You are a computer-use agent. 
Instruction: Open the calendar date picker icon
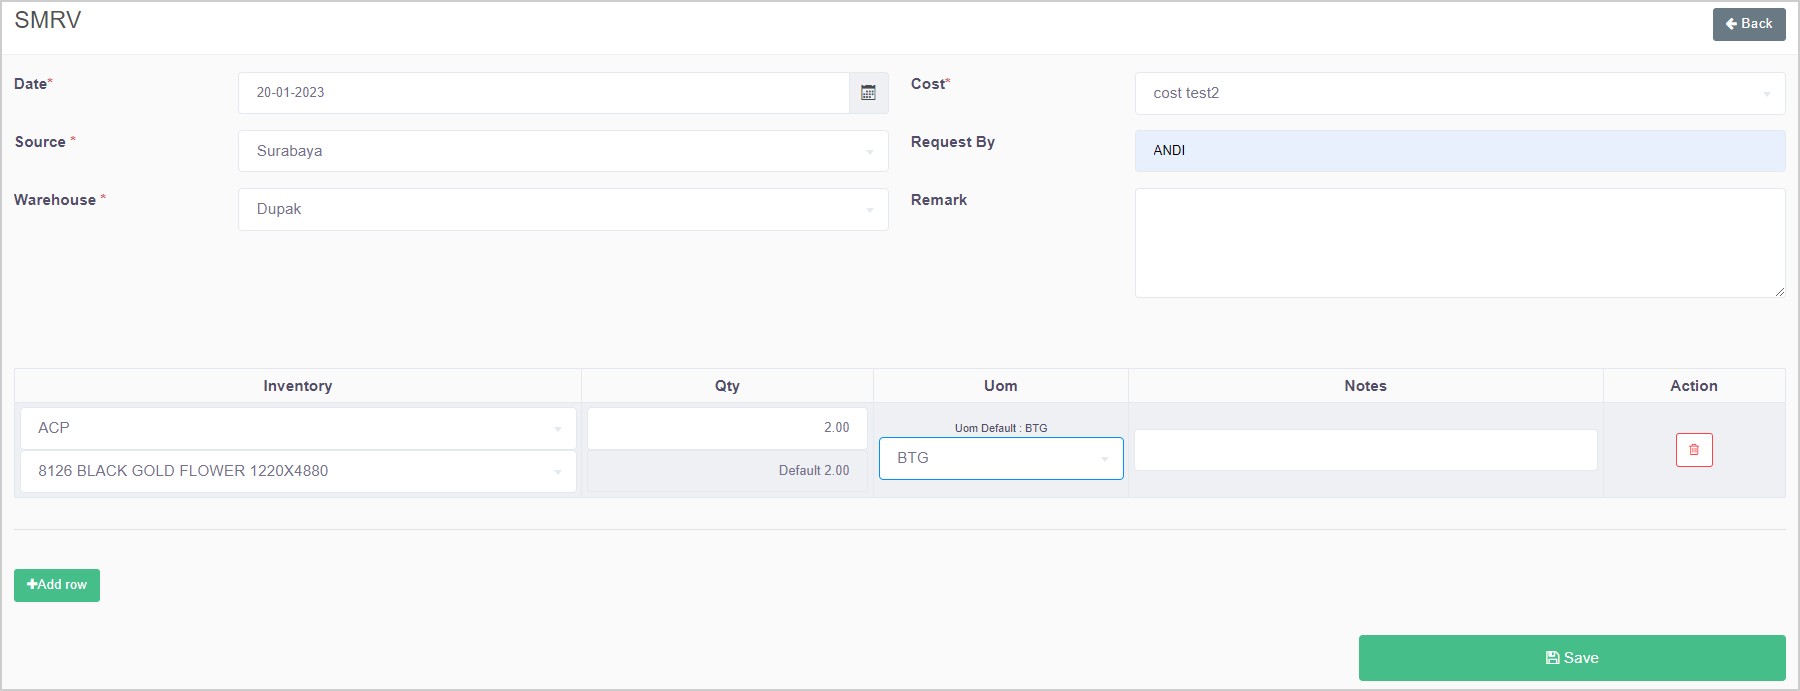pos(868,93)
